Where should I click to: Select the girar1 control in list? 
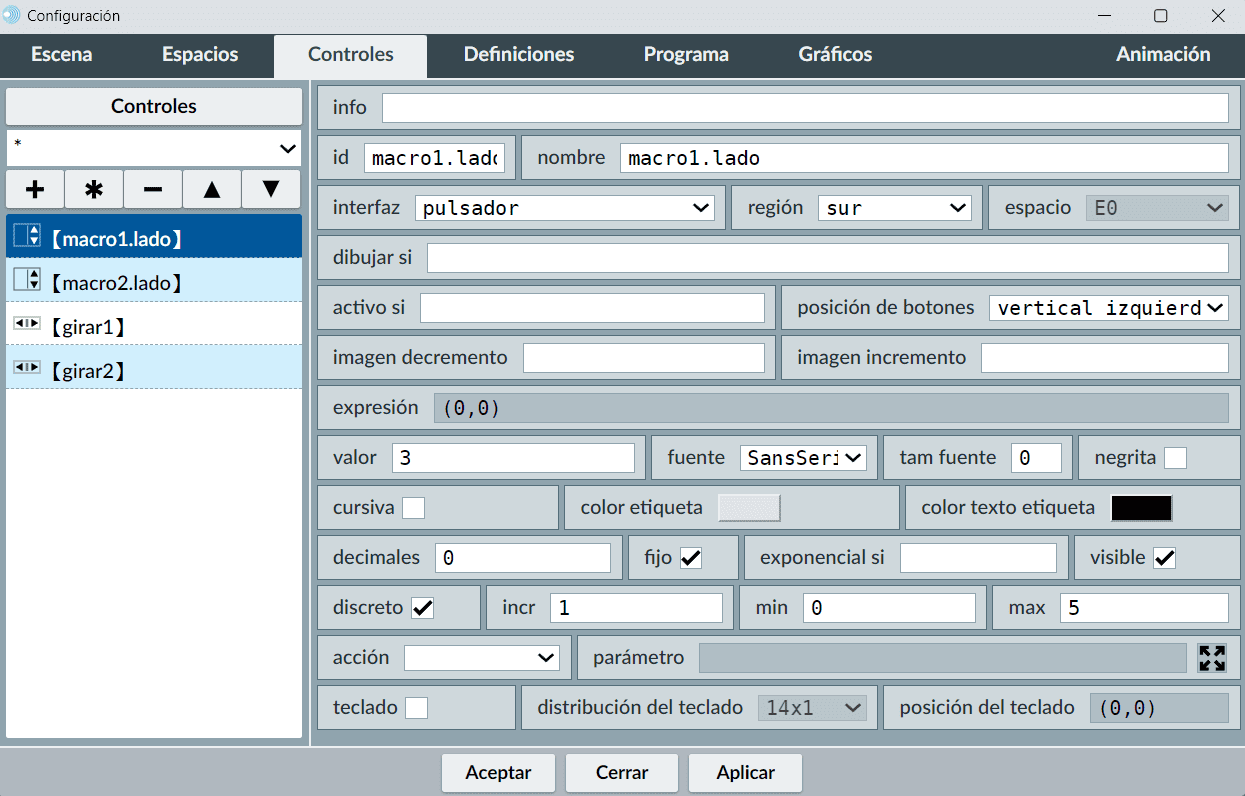(x=154, y=326)
